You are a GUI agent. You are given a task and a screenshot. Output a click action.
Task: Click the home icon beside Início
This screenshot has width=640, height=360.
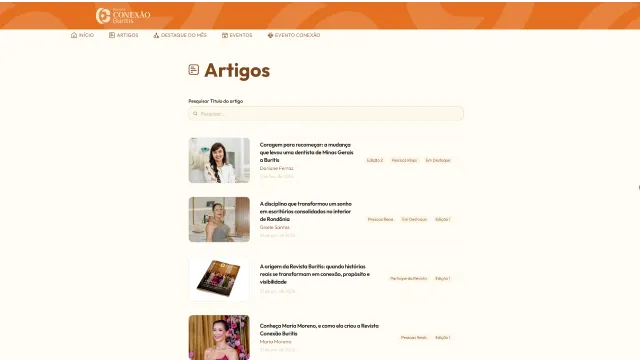[74, 35]
